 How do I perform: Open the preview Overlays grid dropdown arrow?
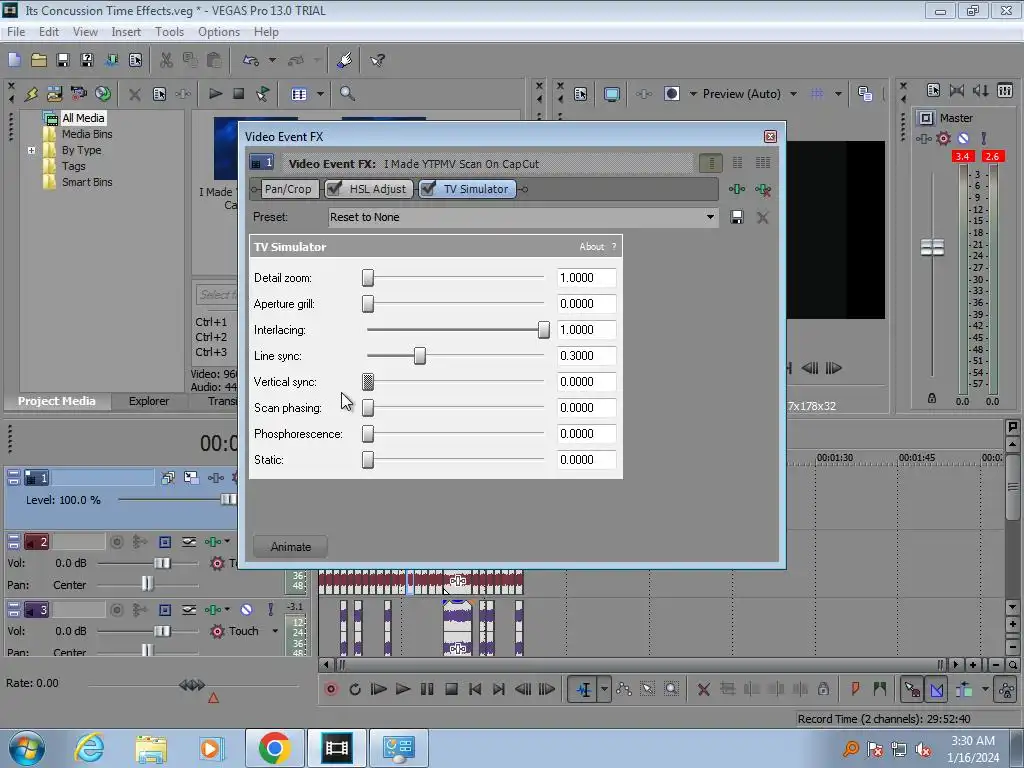(838, 94)
